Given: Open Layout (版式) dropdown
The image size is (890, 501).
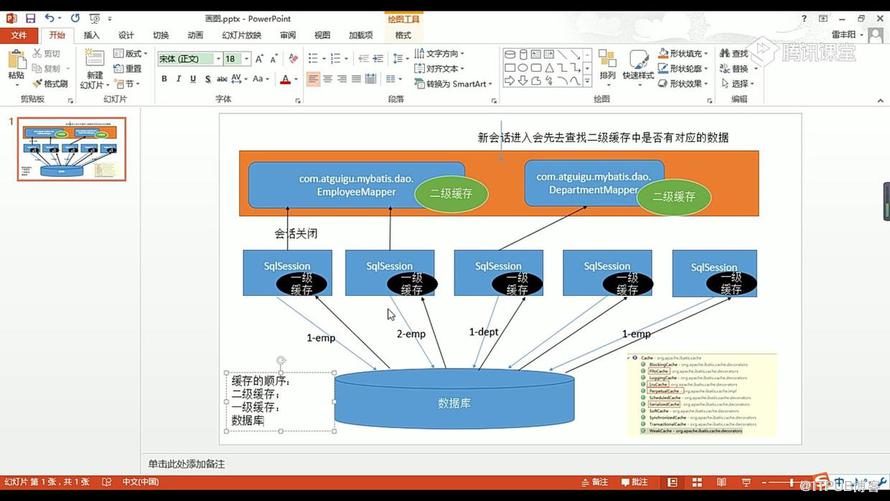Looking at the screenshot, I should tap(130, 53).
